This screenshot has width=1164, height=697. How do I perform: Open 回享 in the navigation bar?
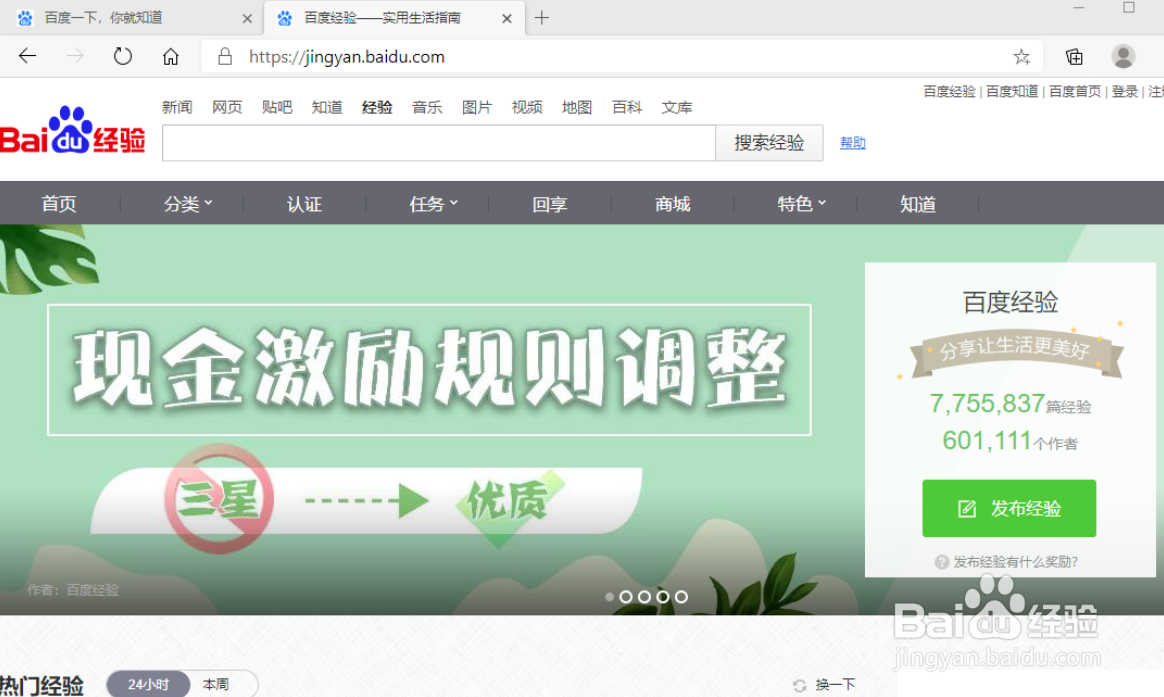550,203
